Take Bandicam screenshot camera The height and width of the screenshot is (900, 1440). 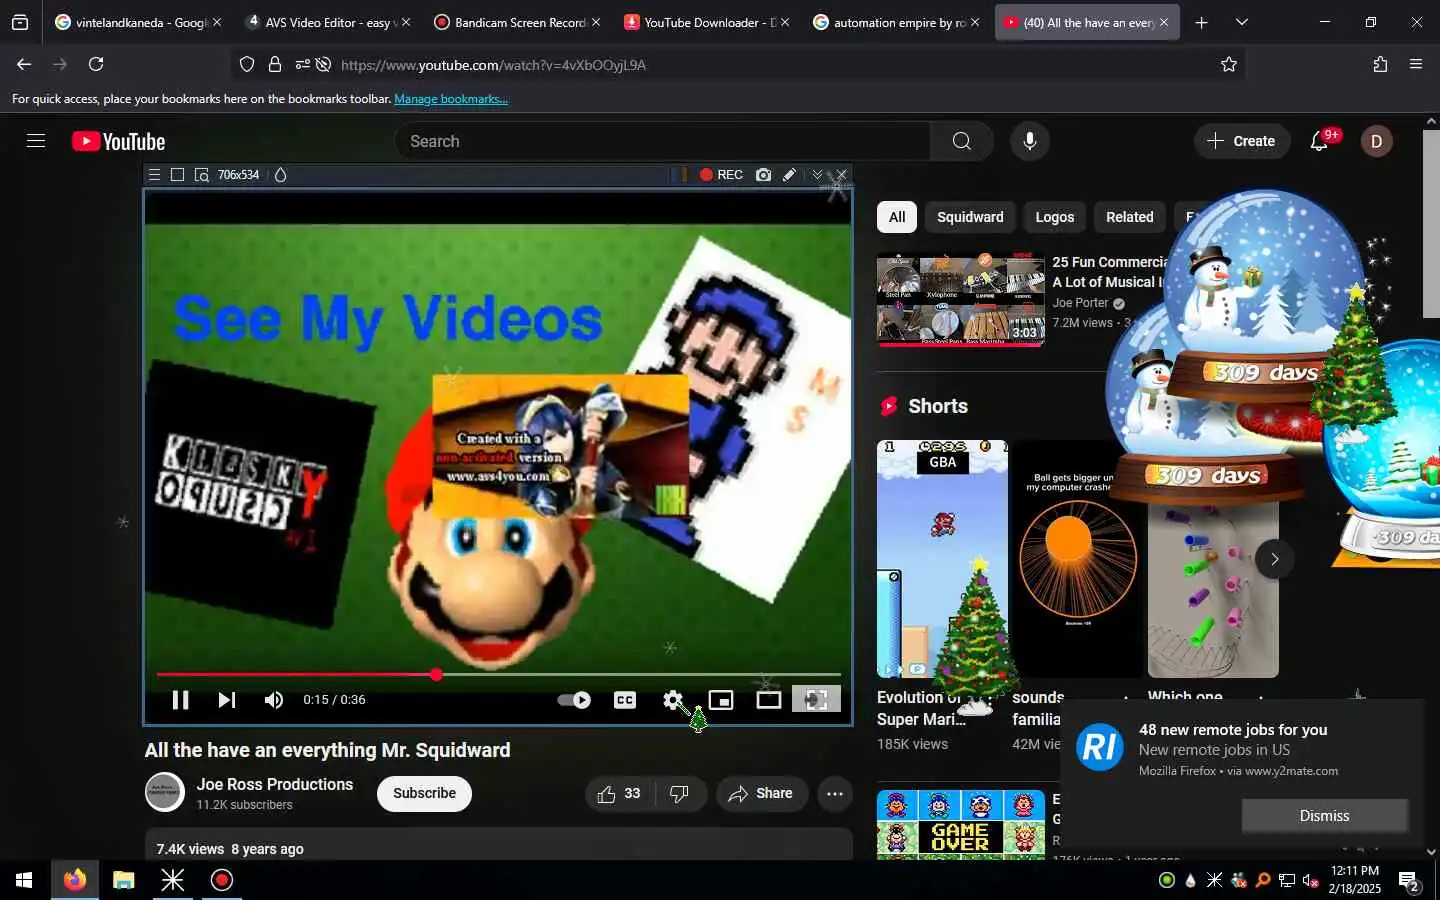coord(764,175)
